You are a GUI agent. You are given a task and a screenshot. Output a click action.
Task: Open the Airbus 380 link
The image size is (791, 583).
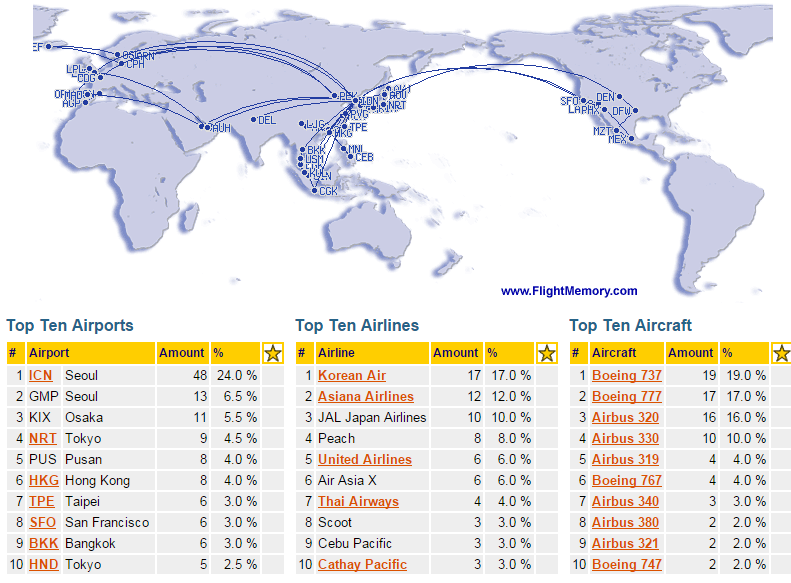(625, 522)
